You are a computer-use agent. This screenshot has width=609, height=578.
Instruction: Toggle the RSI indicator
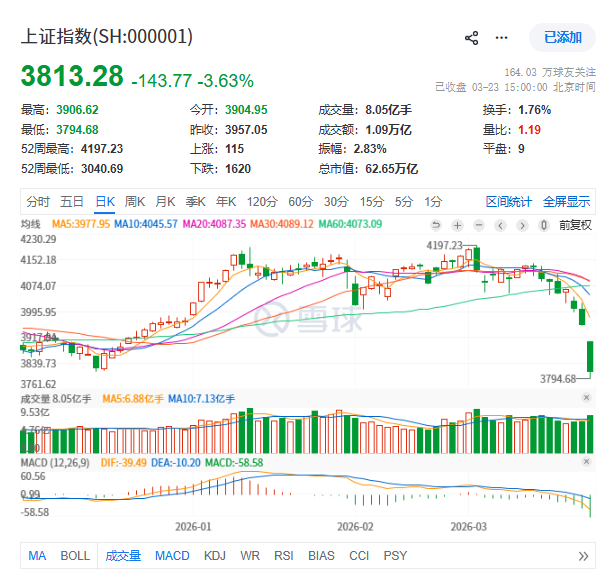tap(284, 555)
